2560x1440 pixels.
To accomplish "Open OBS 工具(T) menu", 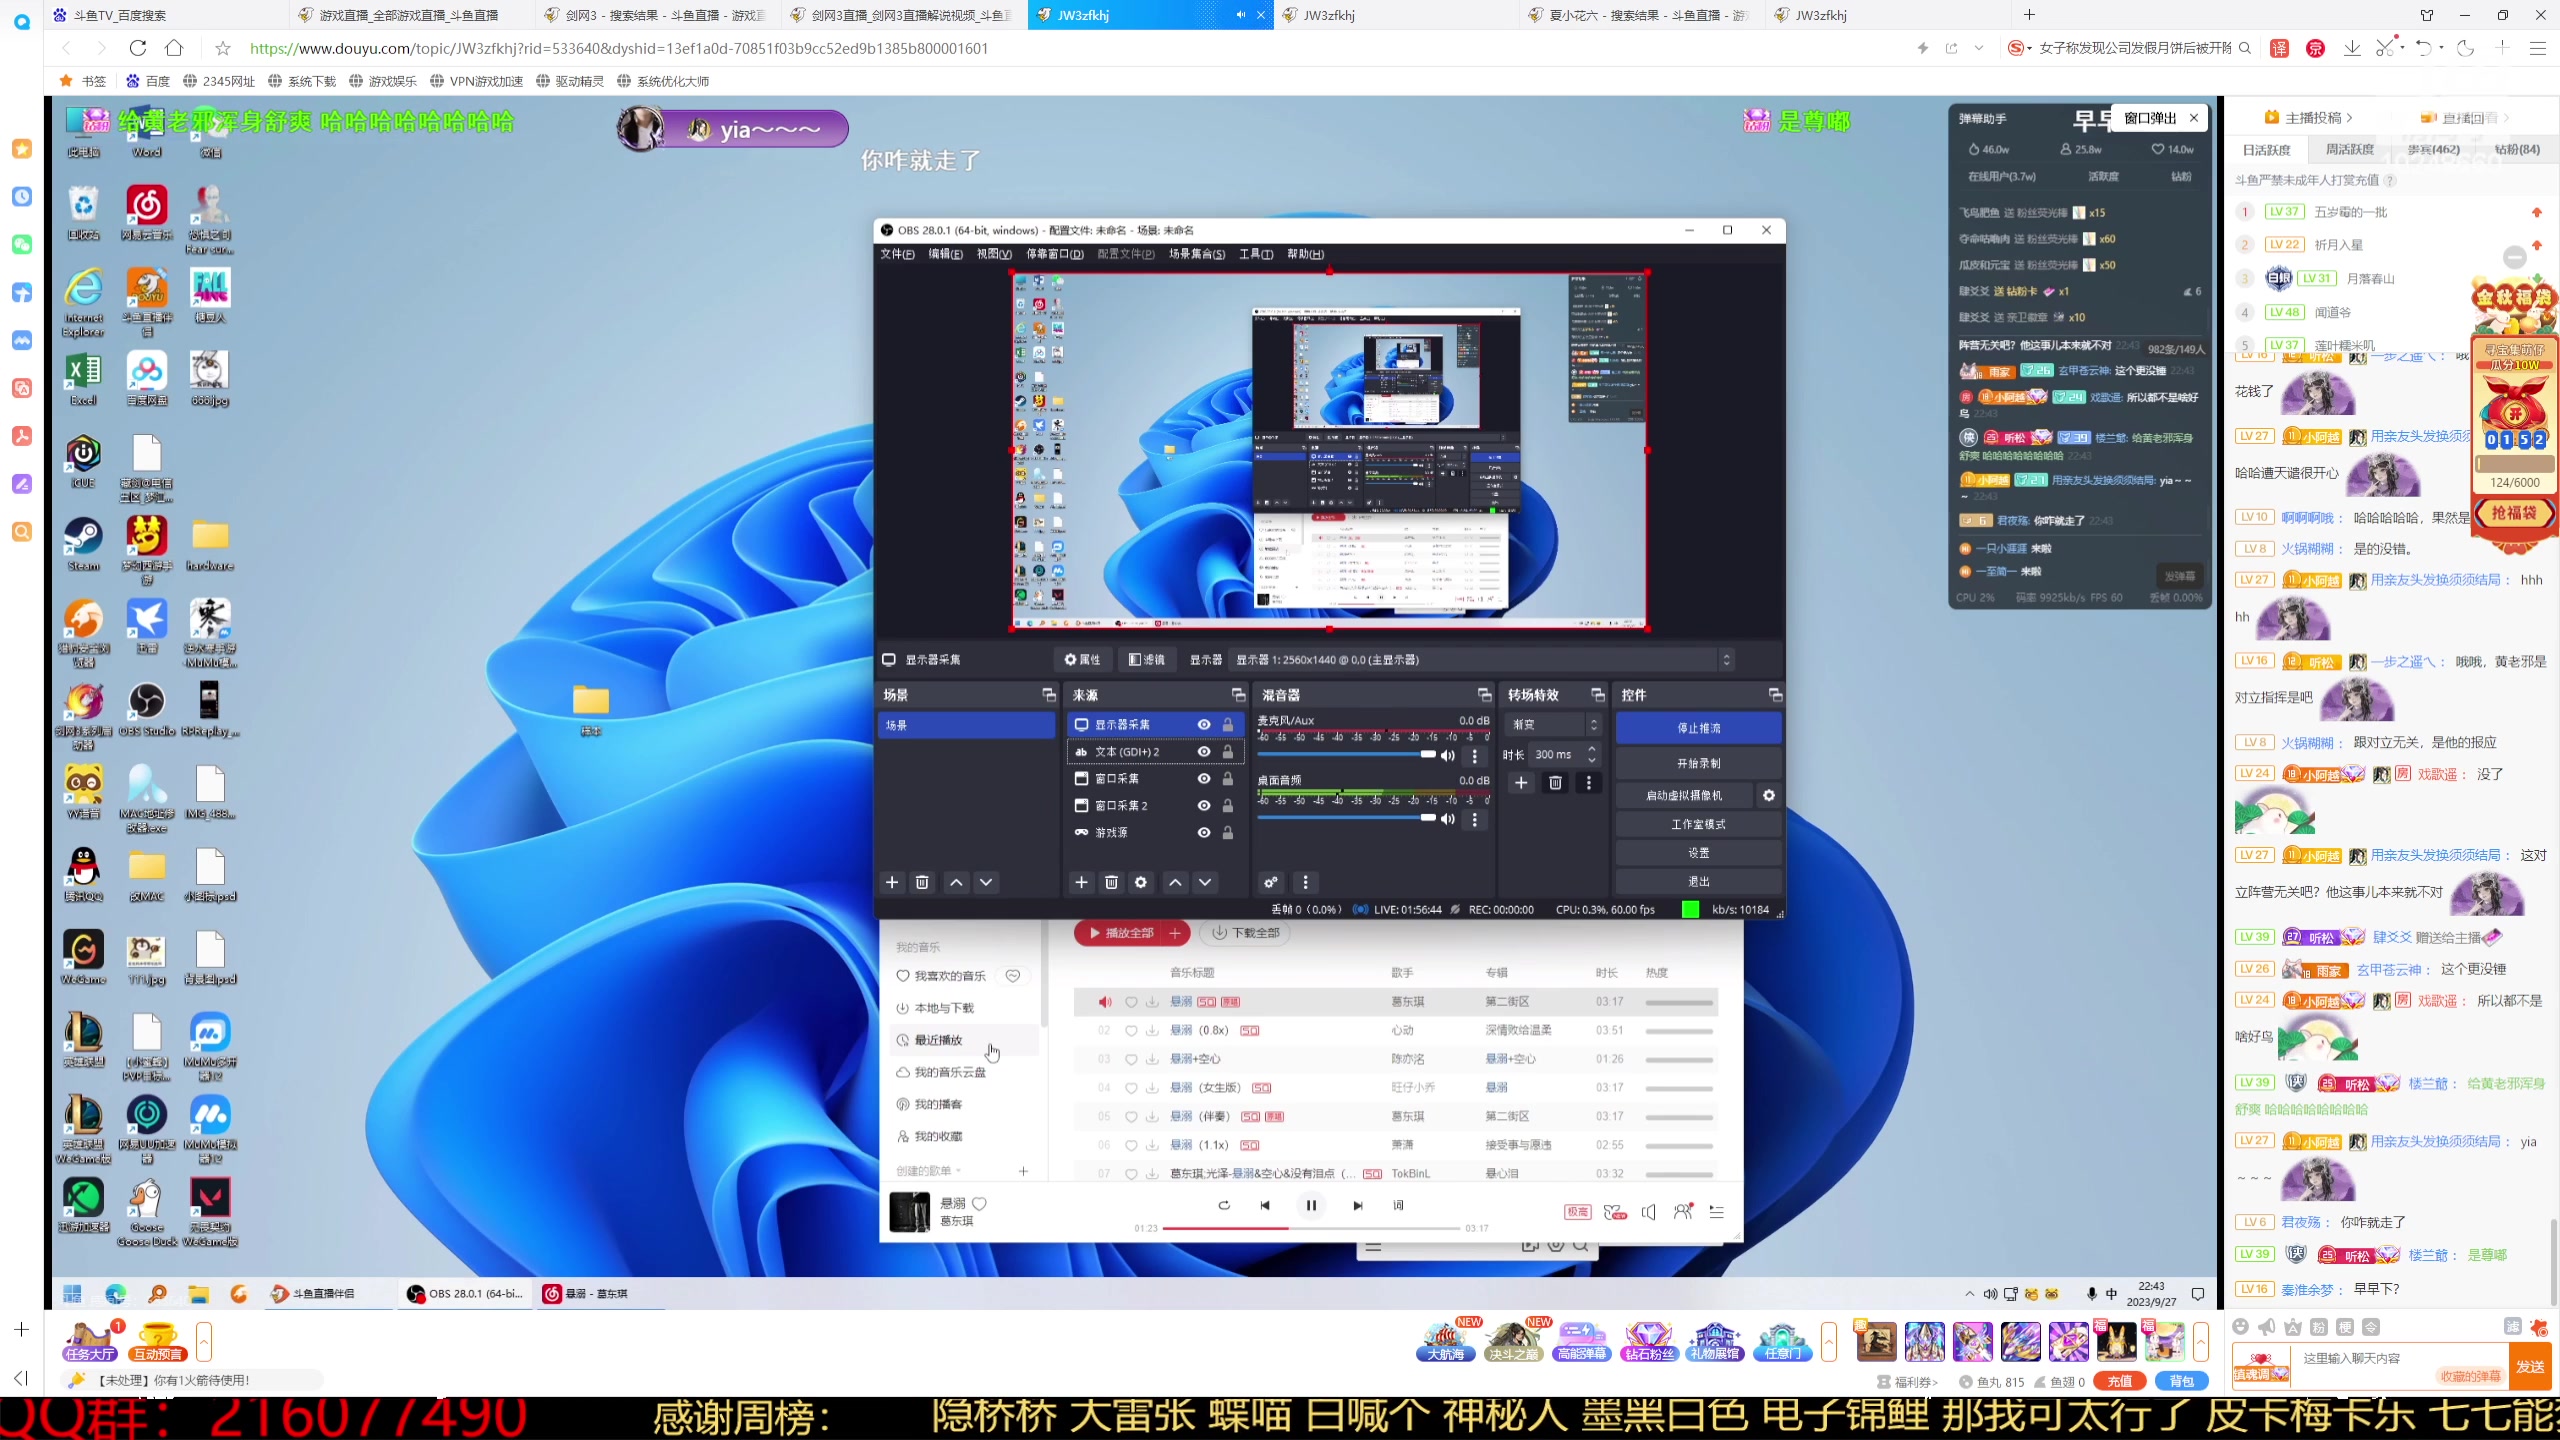I will click(1256, 254).
